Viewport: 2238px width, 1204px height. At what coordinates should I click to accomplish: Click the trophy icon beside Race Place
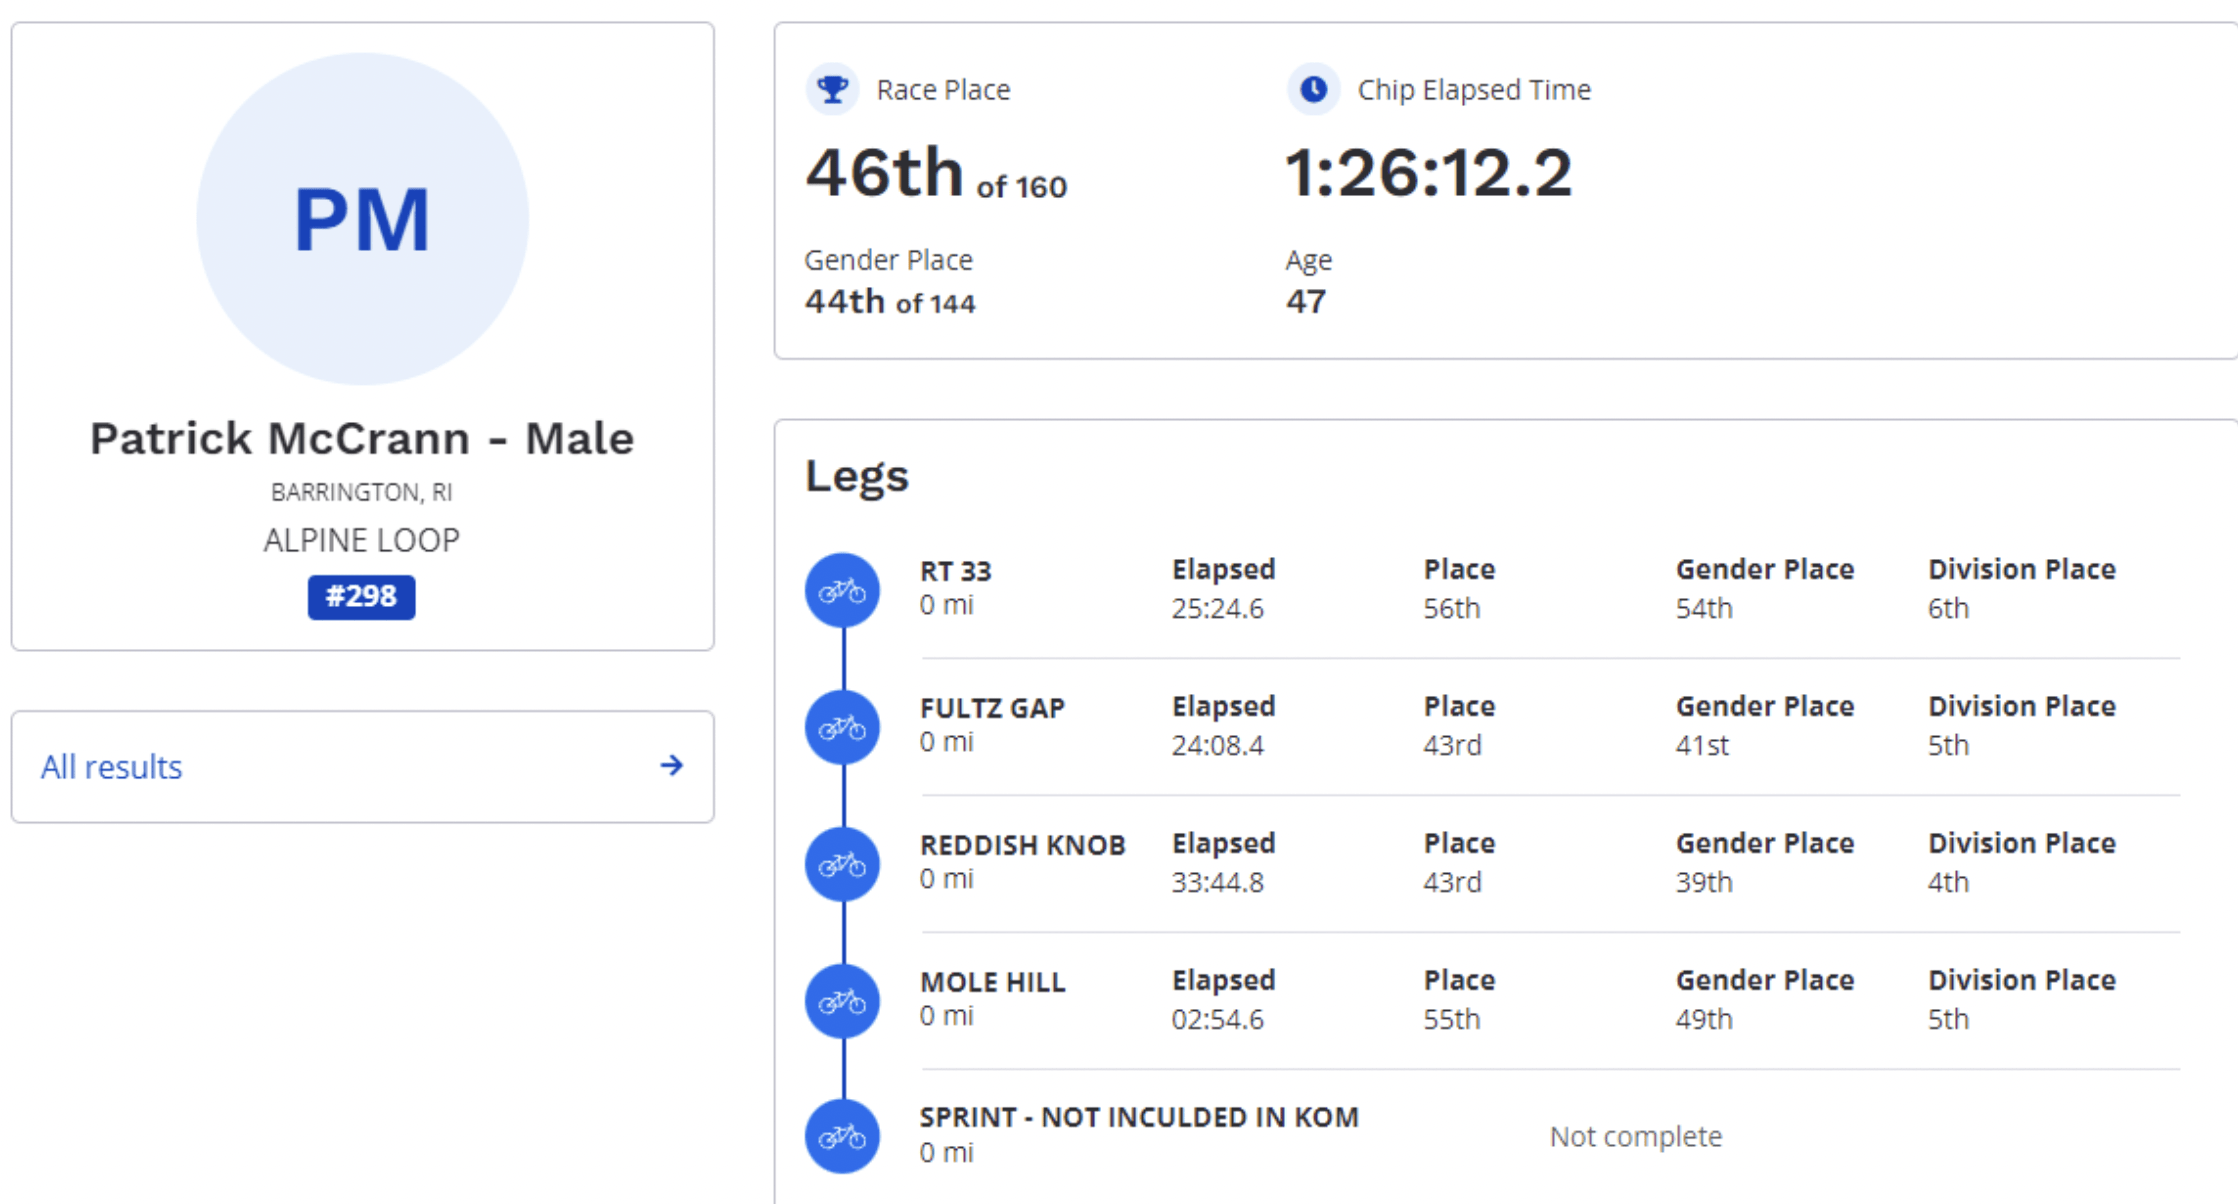click(832, 90)
